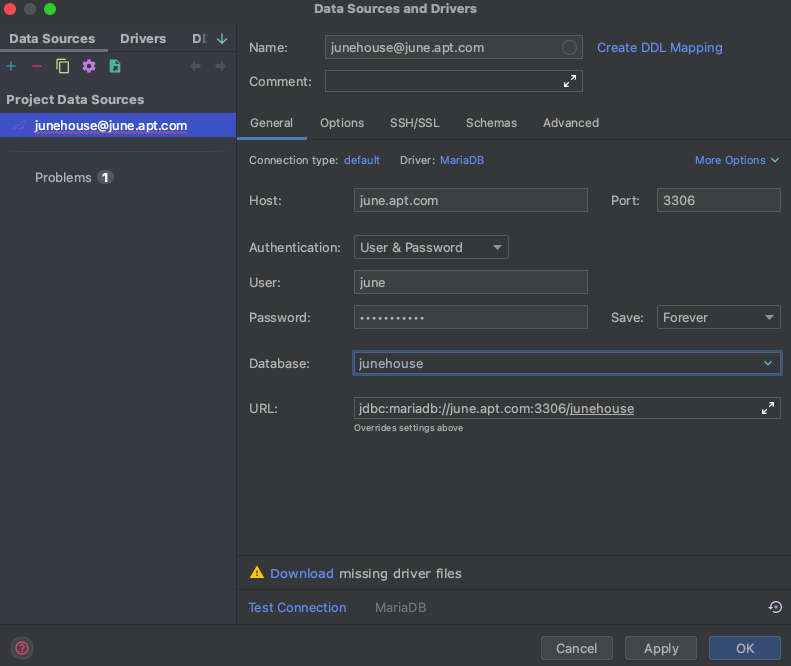791x666 pixels.
Task: Open the Save password dropdown set to Forever
Action: tap(718, 317)
